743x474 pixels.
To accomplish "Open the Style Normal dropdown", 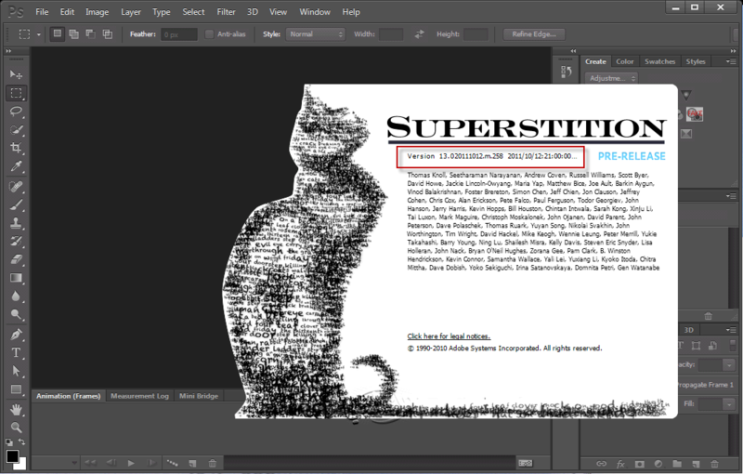I will (x=315, y=34).
